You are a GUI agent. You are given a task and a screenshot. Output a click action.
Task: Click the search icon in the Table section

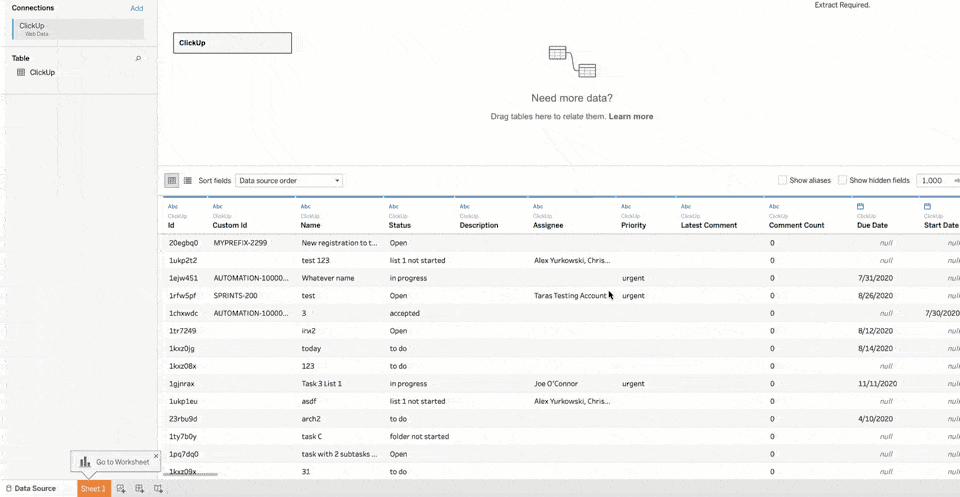click(x=138, y=59)
